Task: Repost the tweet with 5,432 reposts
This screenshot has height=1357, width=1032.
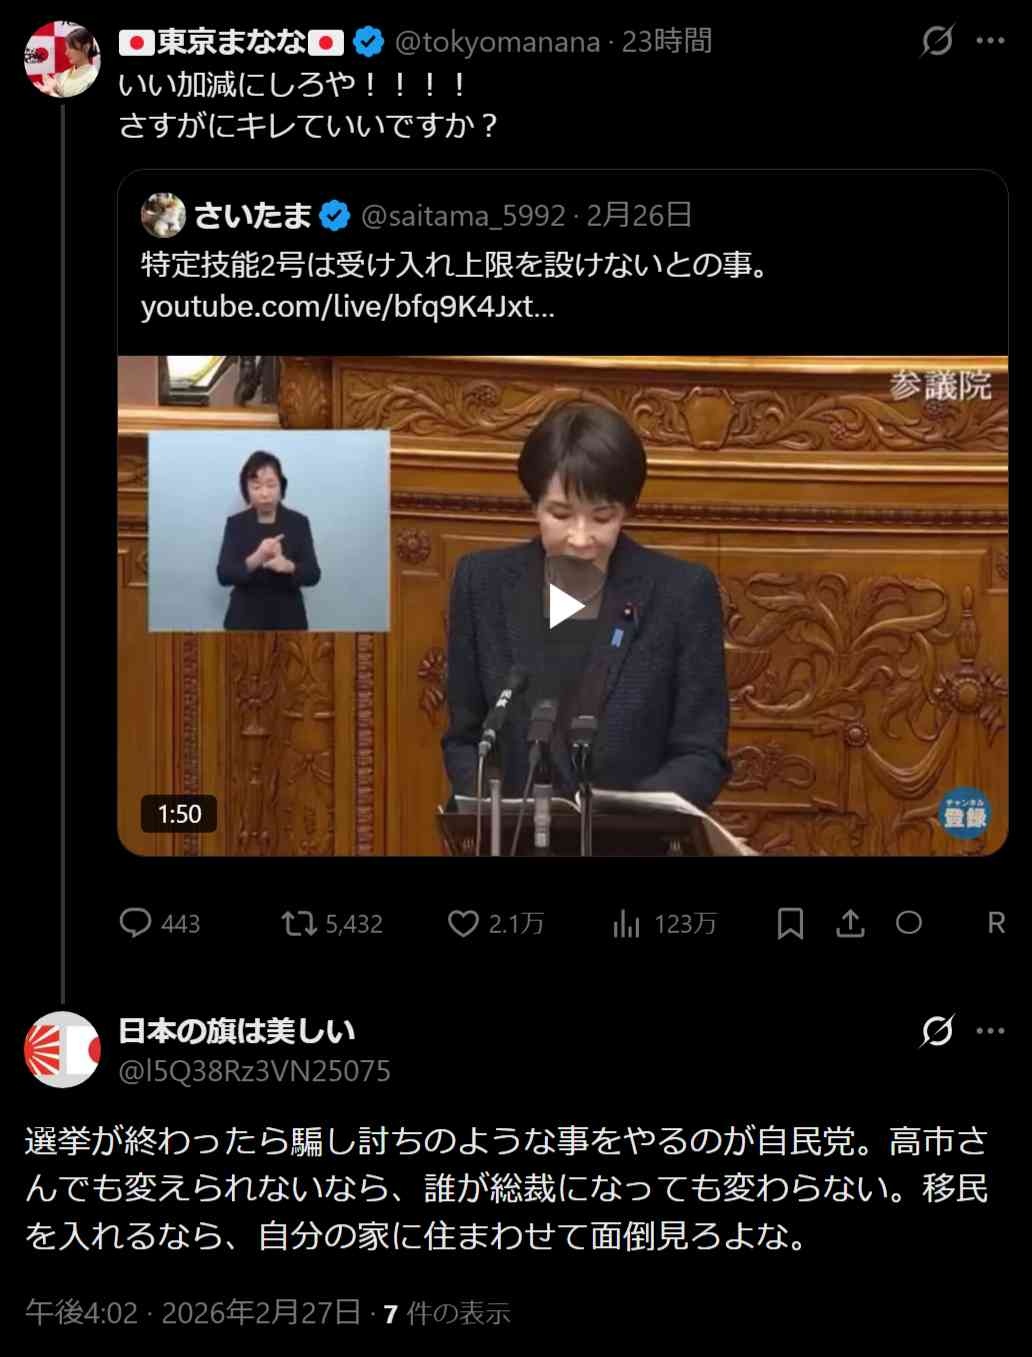Action: click(298, 923)
